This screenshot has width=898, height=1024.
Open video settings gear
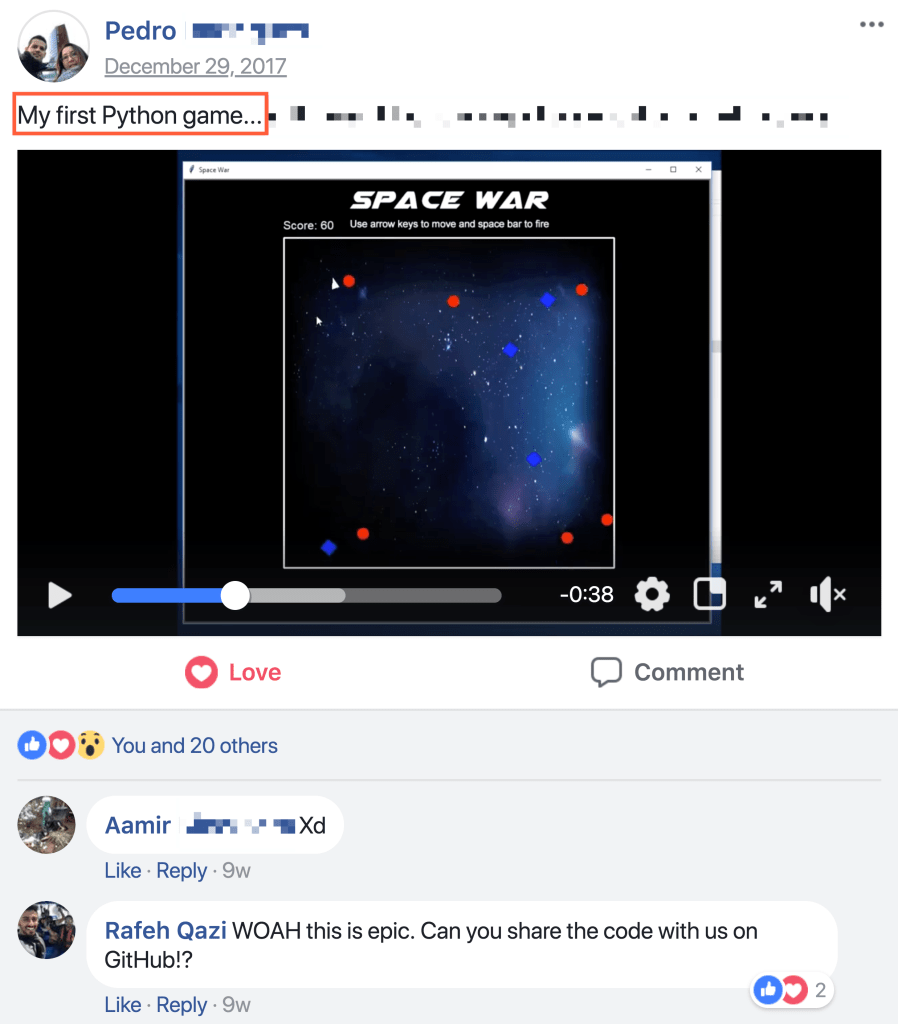pyautogui.click(x=652, y=594)
